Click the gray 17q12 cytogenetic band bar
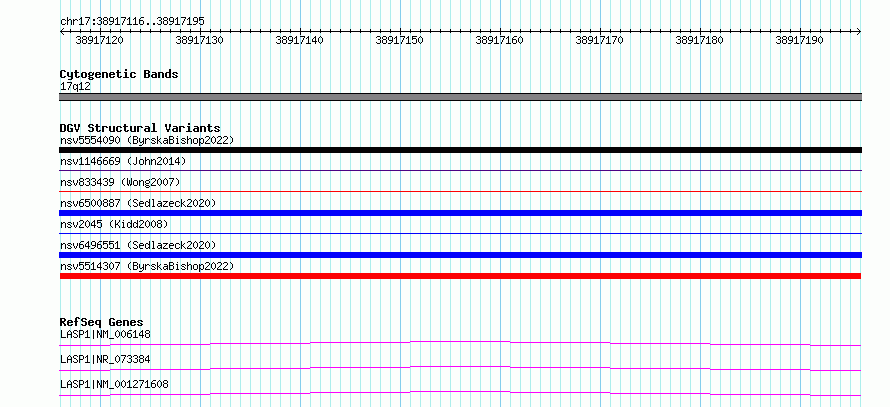This screenshot has height=407, width=890. point(460,97)
